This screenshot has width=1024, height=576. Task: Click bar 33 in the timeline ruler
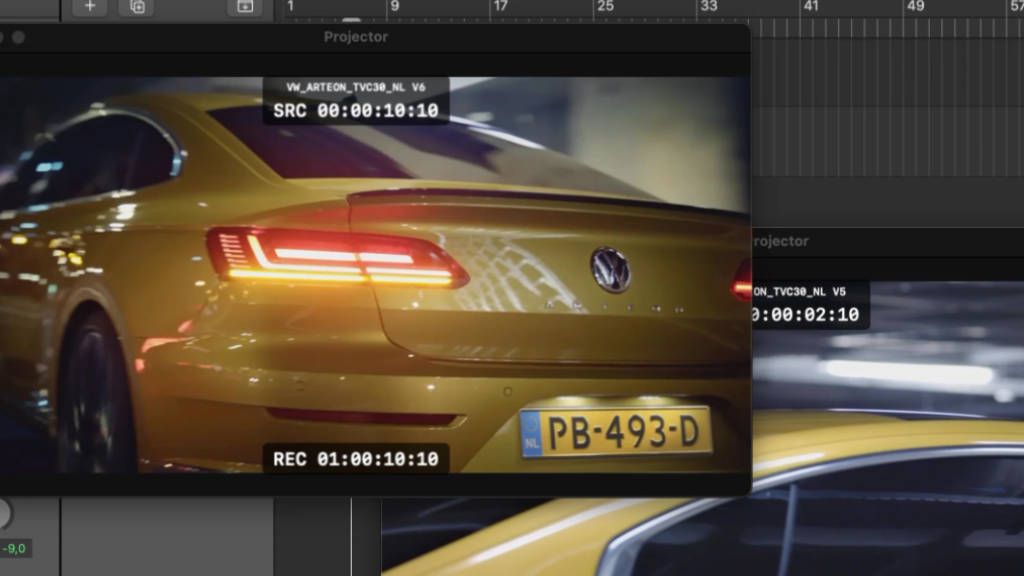pos(709,6)
